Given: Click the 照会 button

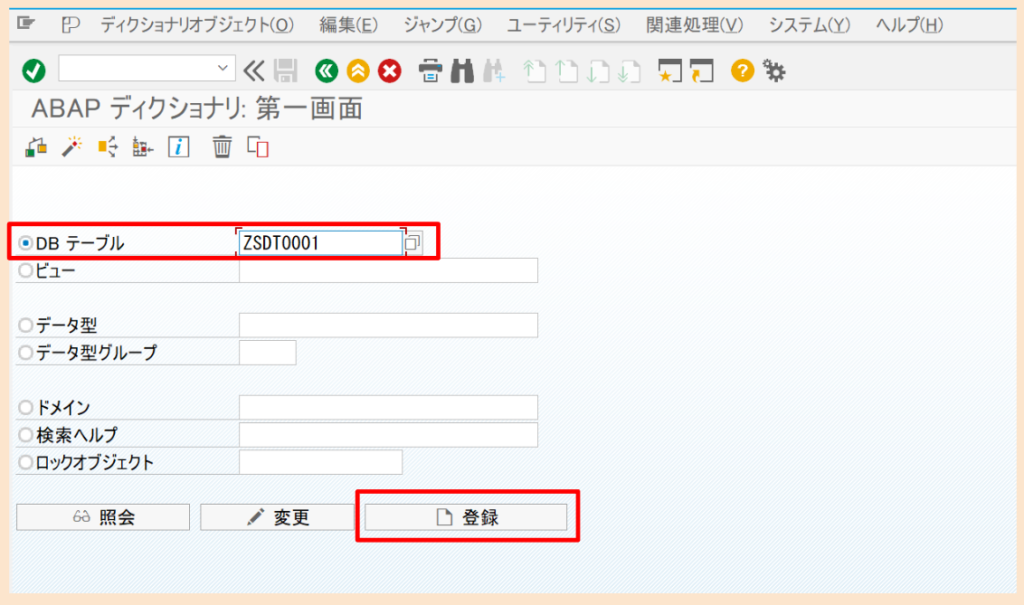Looking at the screenshot, I should point(102,516).
